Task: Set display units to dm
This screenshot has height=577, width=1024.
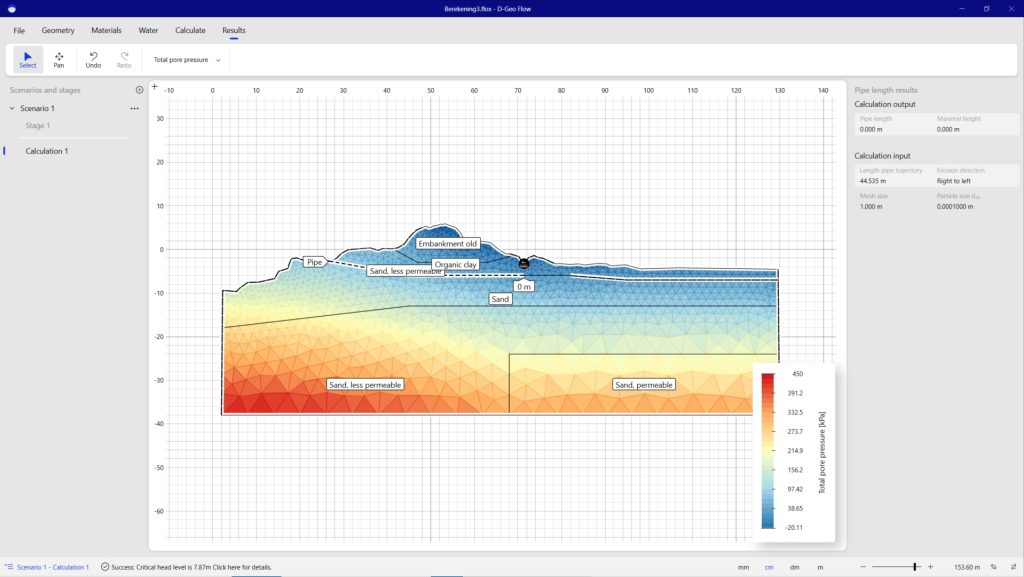Action: click(x=795, y=567)
